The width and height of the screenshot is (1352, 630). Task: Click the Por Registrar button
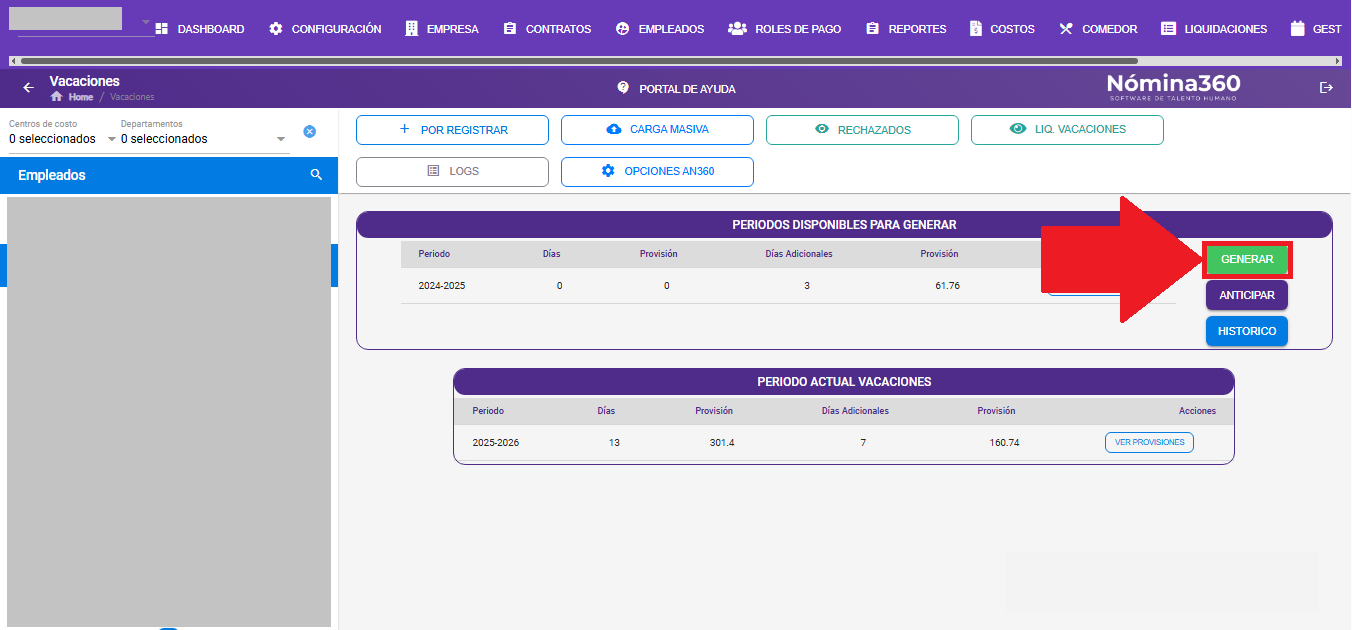(x=452, y=130)
